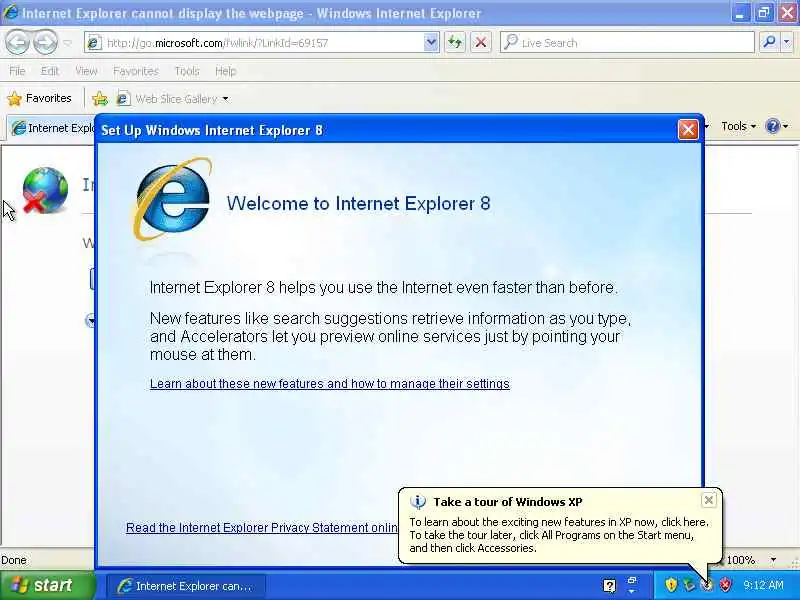Expand the Web Slice Gallery dropdown

[226, 99]
